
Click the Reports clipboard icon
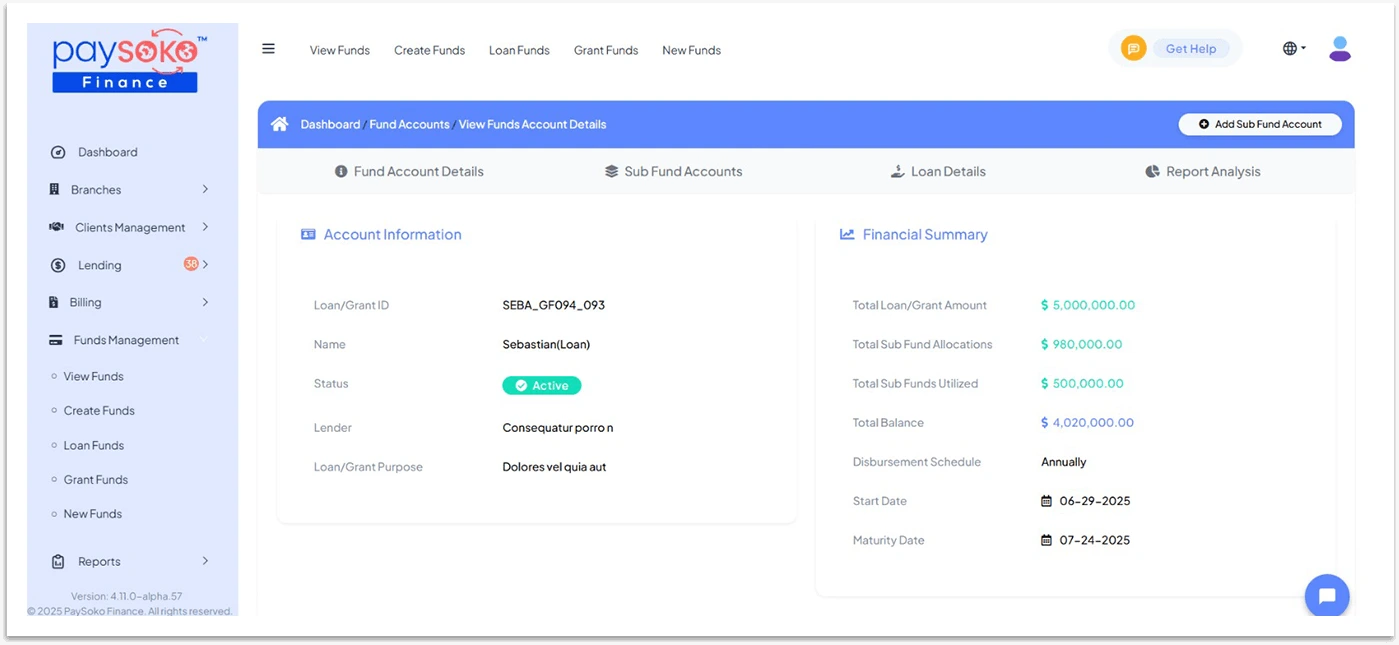(x=58, y=561)
